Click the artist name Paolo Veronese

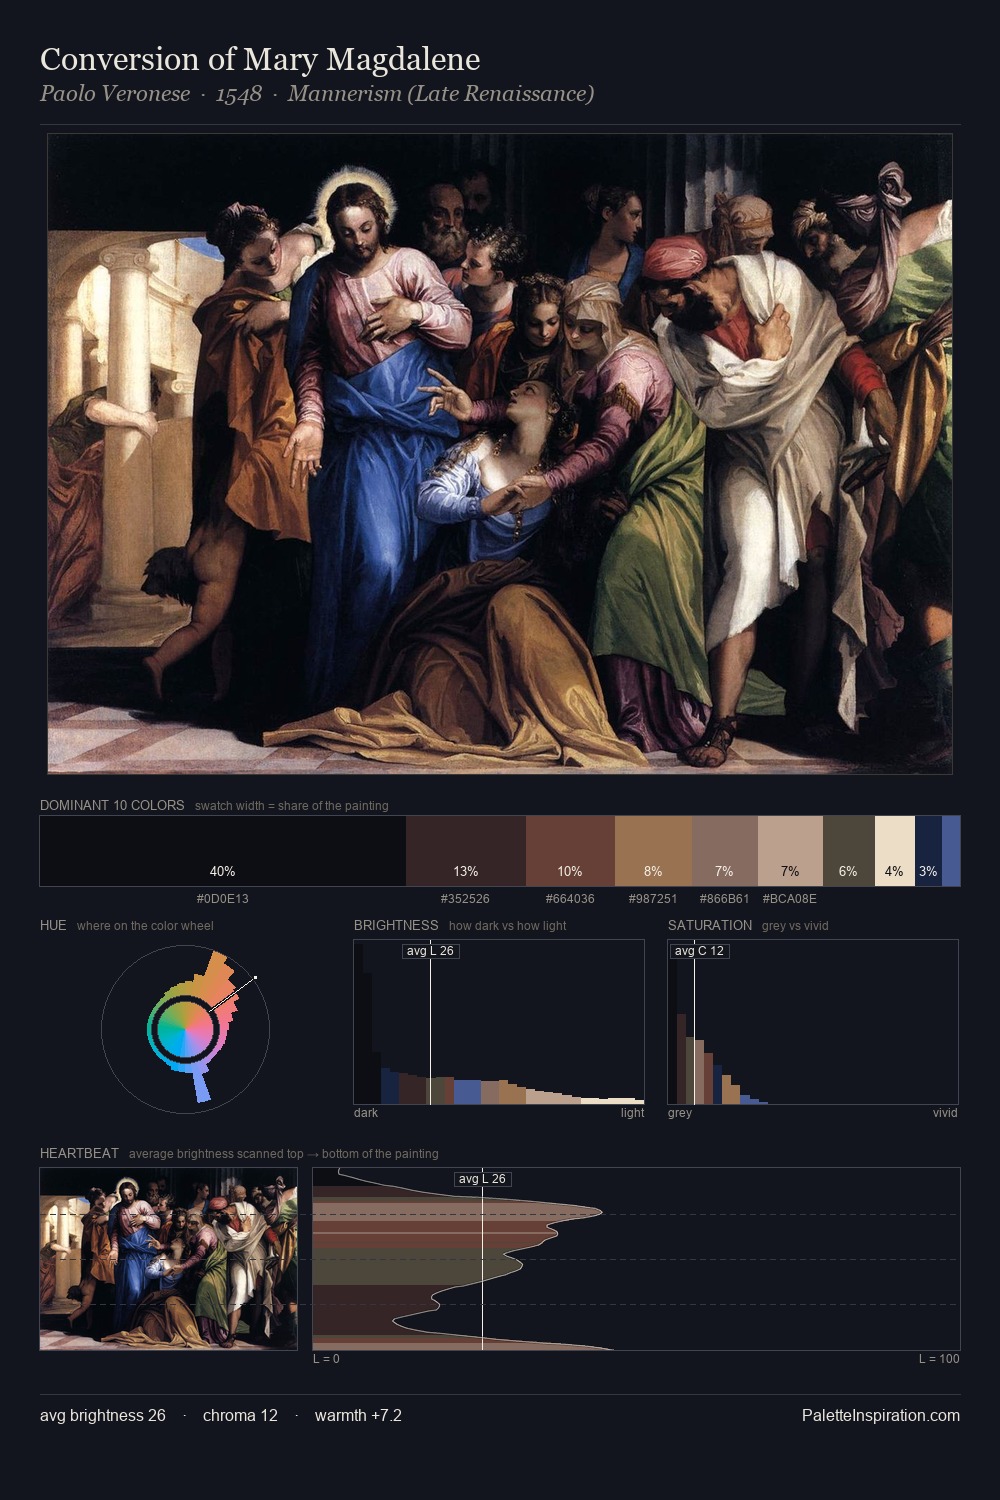click(x=115, y=94)
